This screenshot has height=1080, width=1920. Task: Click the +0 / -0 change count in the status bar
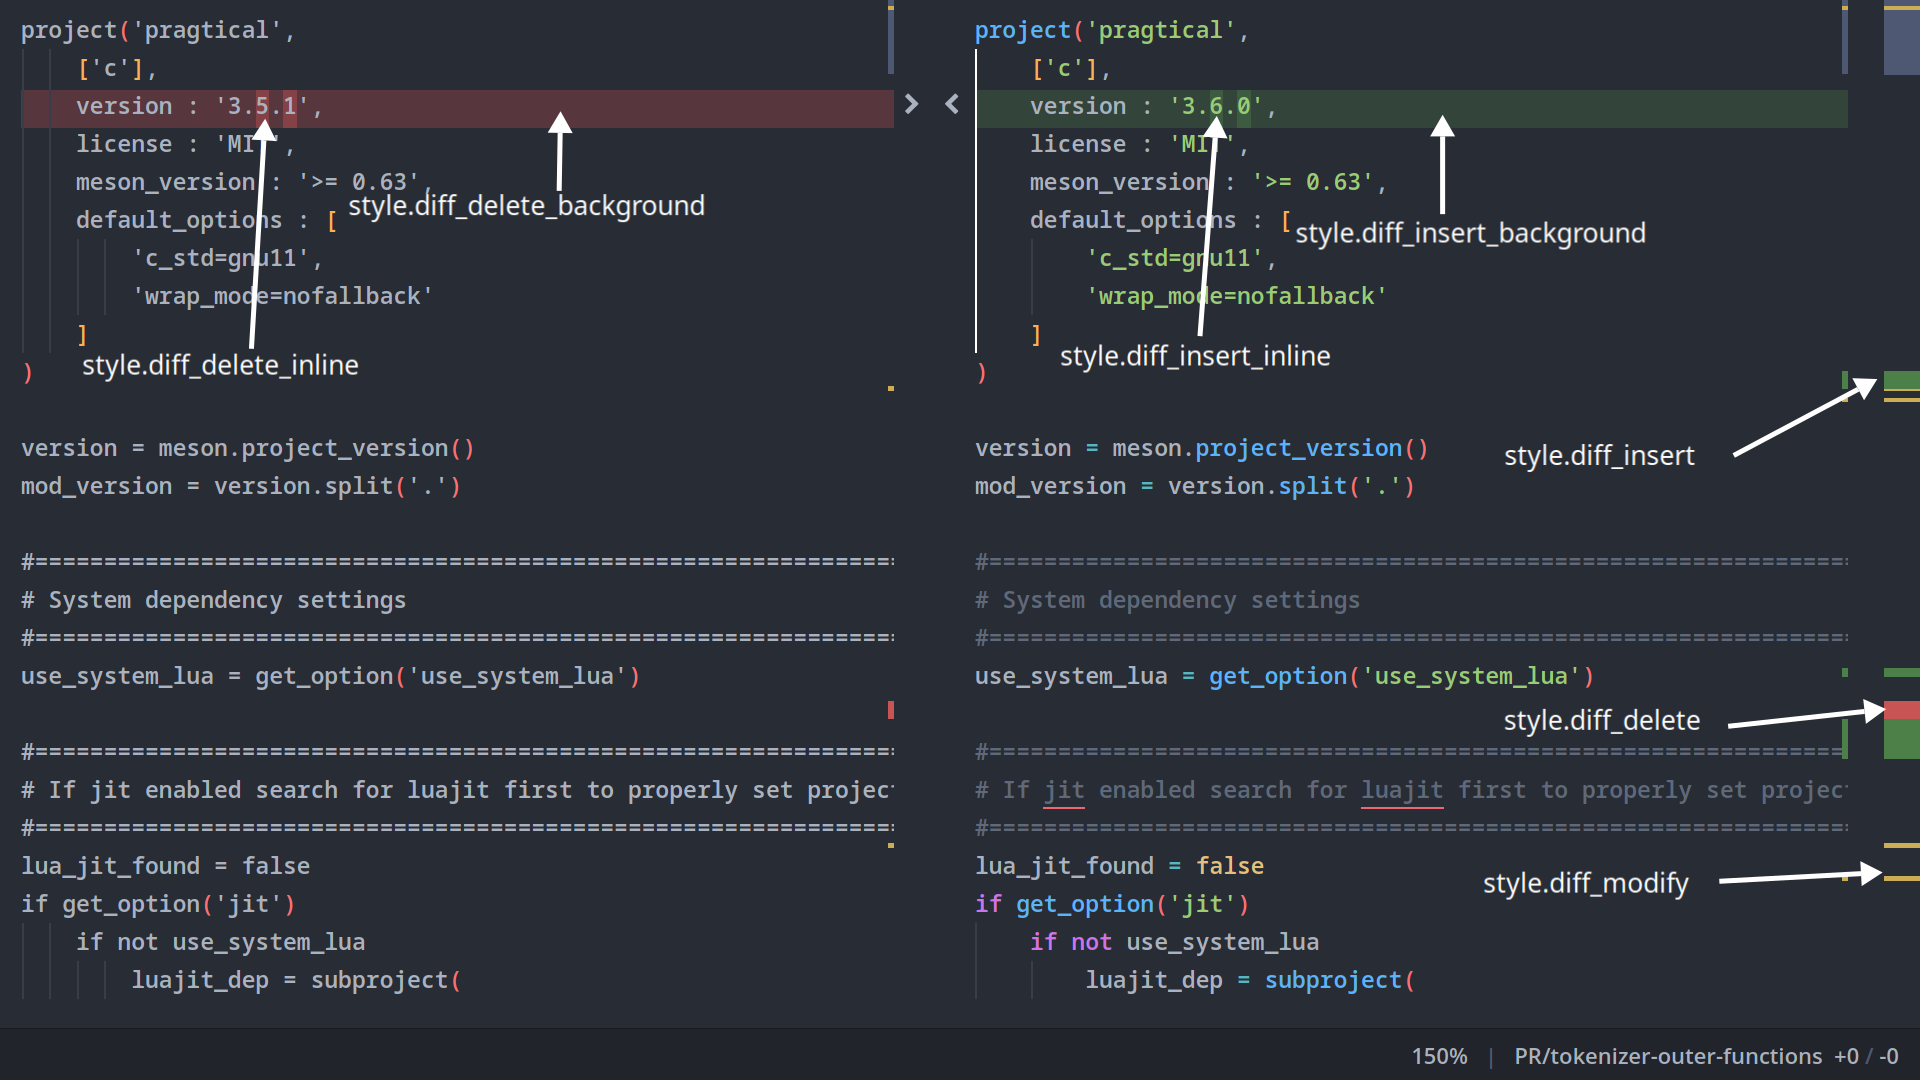[1866, 1056]
